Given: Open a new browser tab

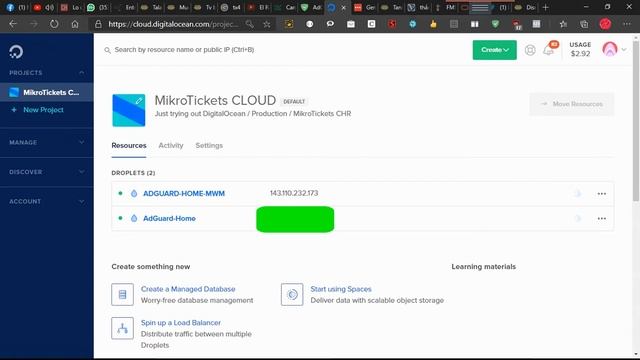Looking at the screenshot, I should click(x=545, y=7).
